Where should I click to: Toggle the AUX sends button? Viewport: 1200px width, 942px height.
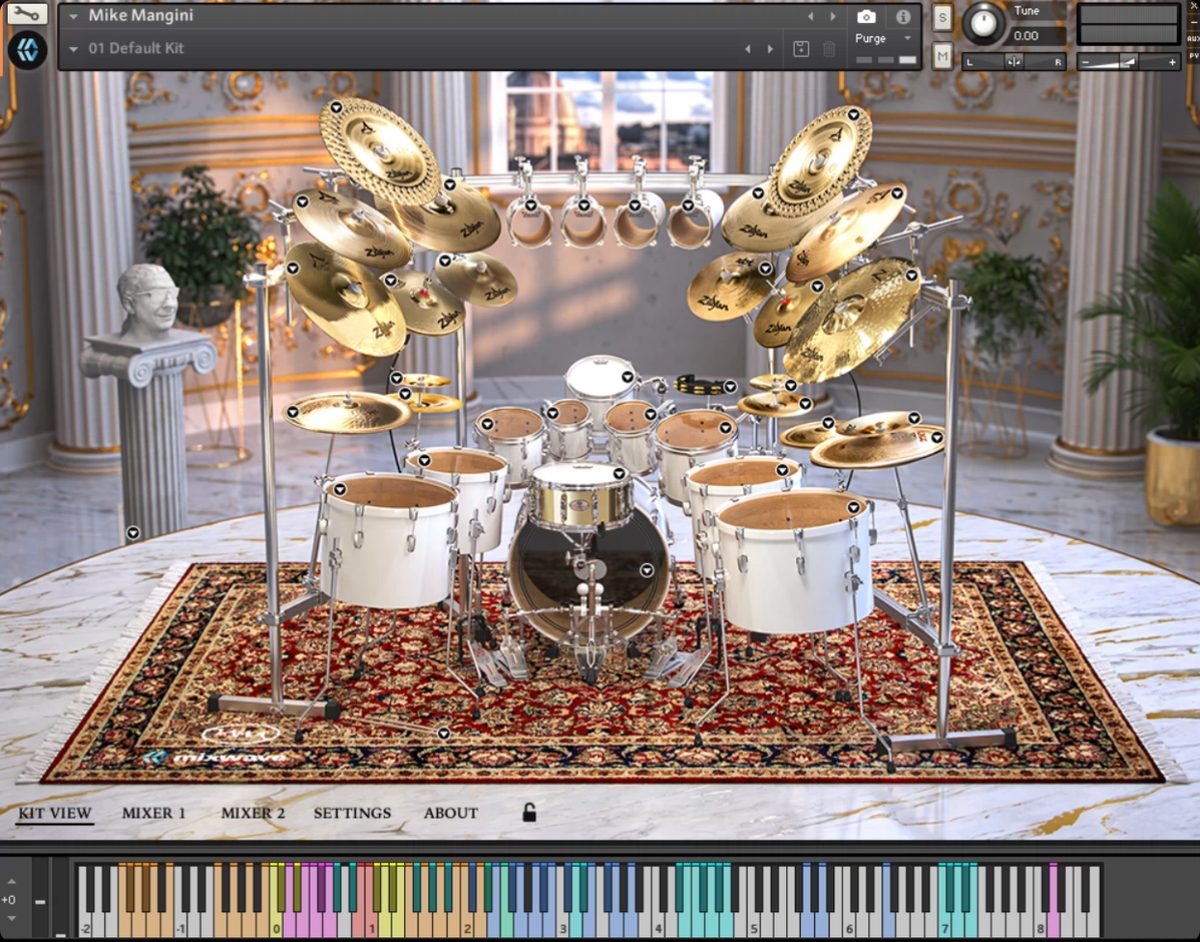click(x=1192, y=39)
